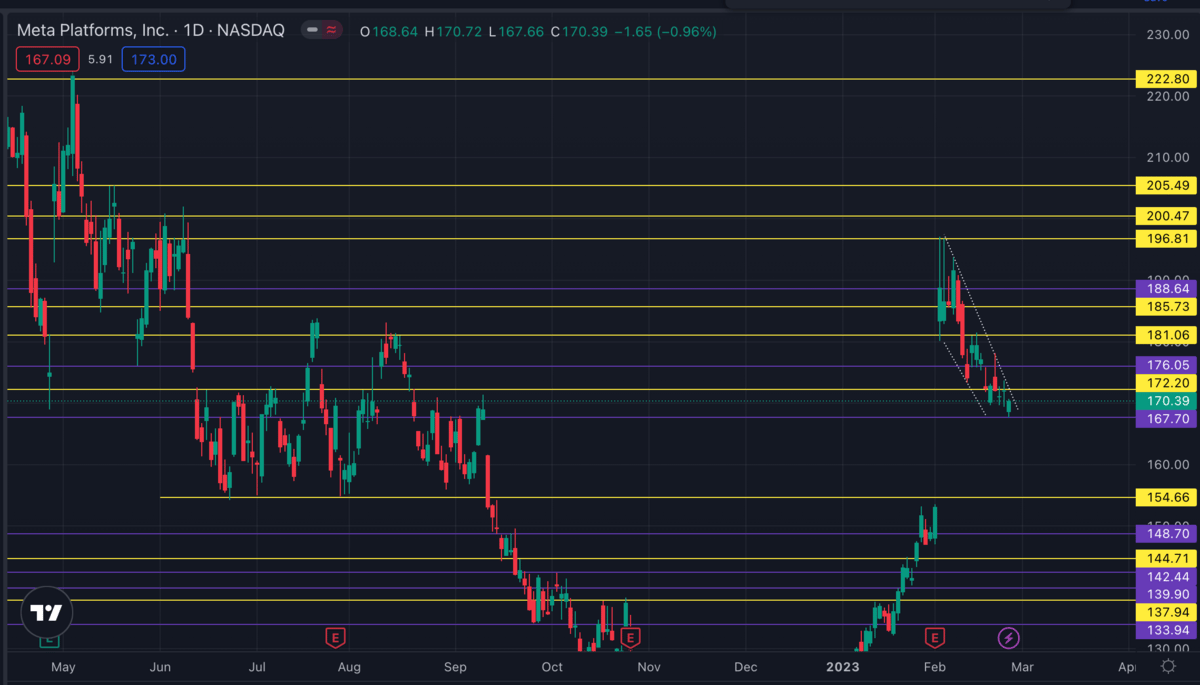This screenshot has width=1200, height=685.
Task: Click the Meta Platforms, Inc. symbol title
Action: (92, 31)
